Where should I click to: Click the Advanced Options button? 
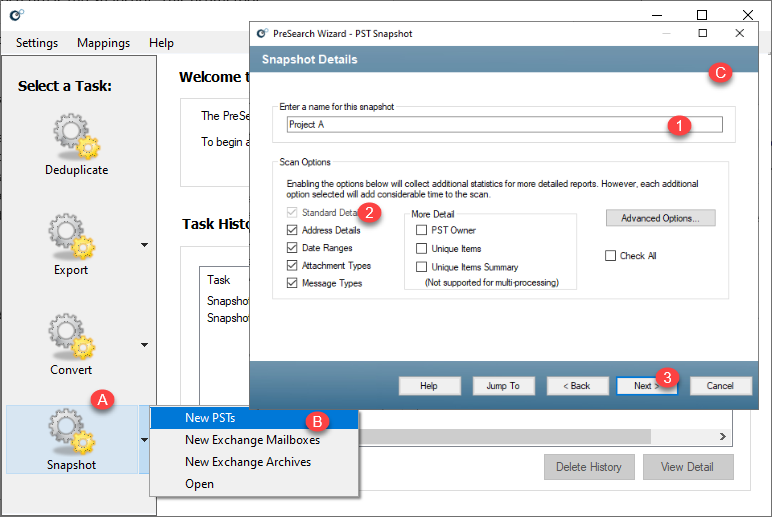660,218
